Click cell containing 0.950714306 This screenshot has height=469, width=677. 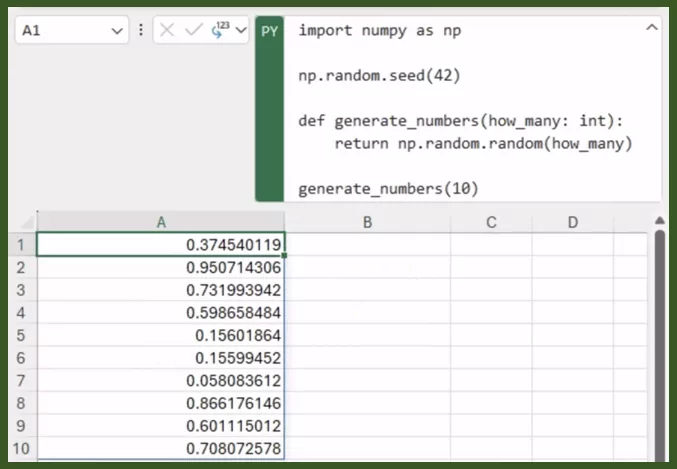coord(160,267)
